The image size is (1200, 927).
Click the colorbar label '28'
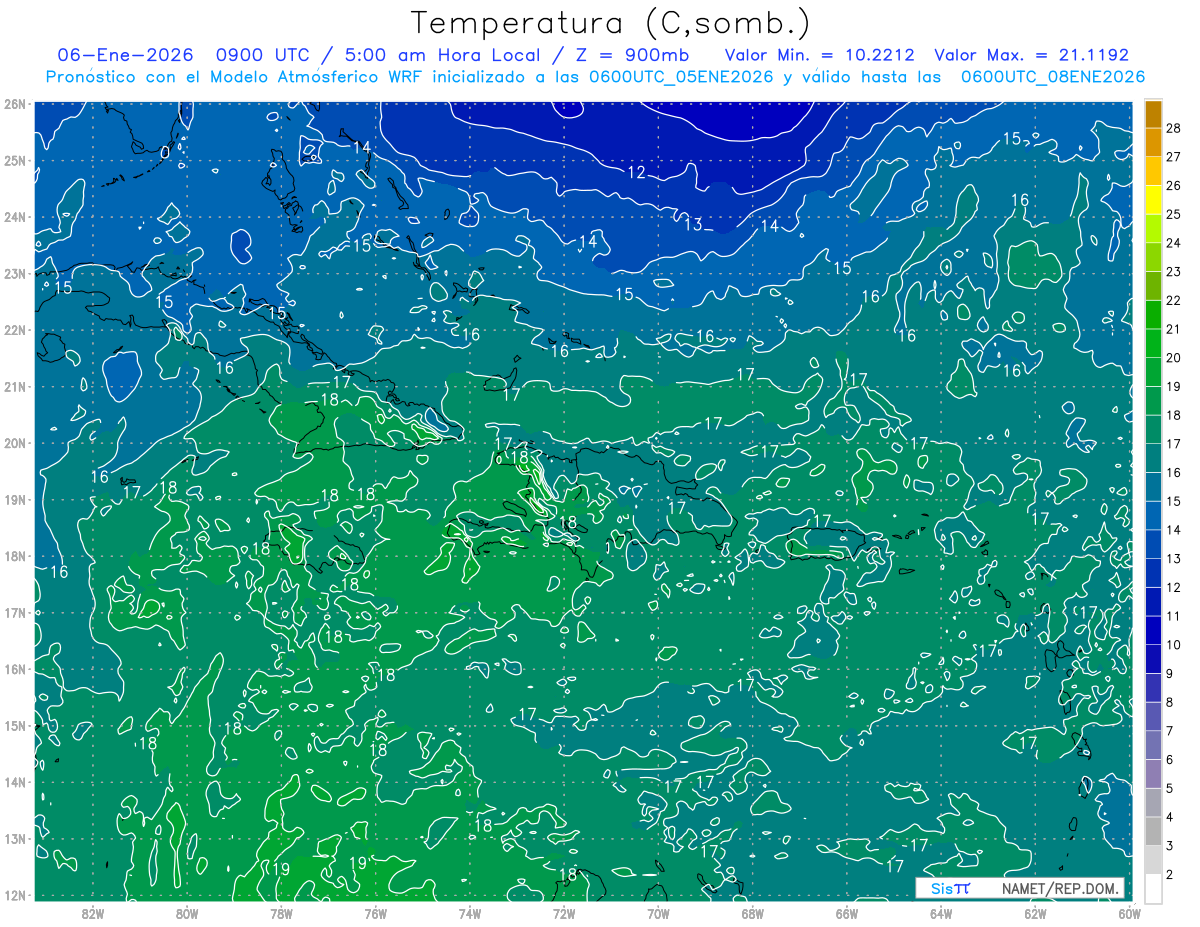pos(1174,128)
